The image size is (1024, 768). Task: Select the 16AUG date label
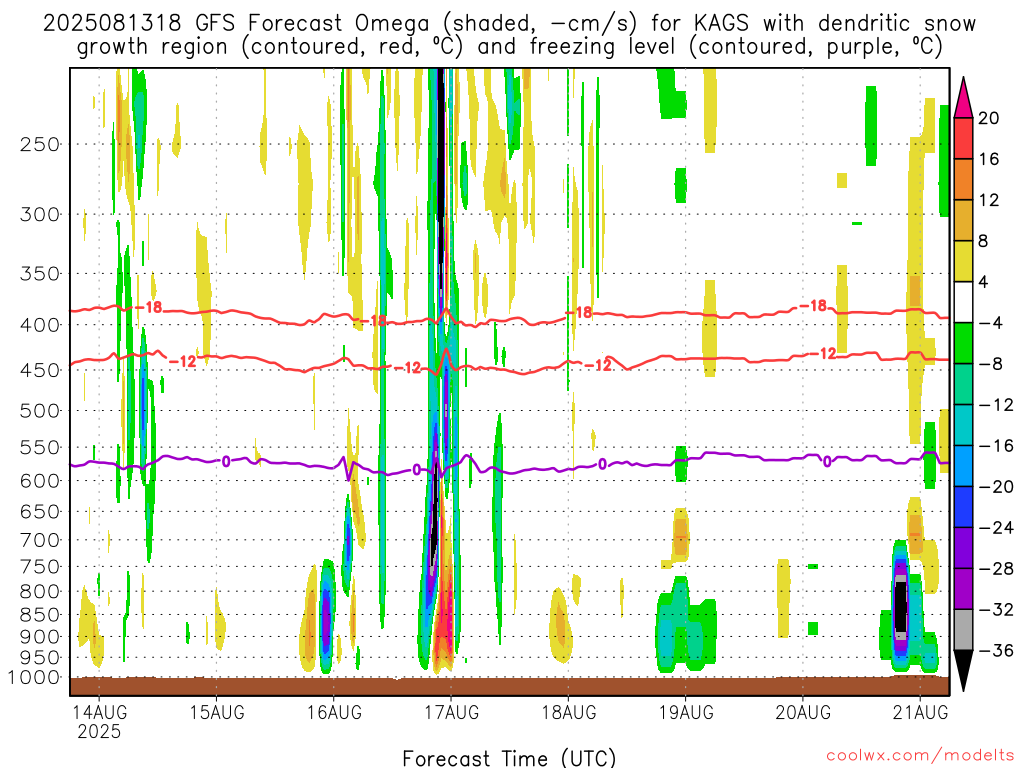[x=334, y=712]
